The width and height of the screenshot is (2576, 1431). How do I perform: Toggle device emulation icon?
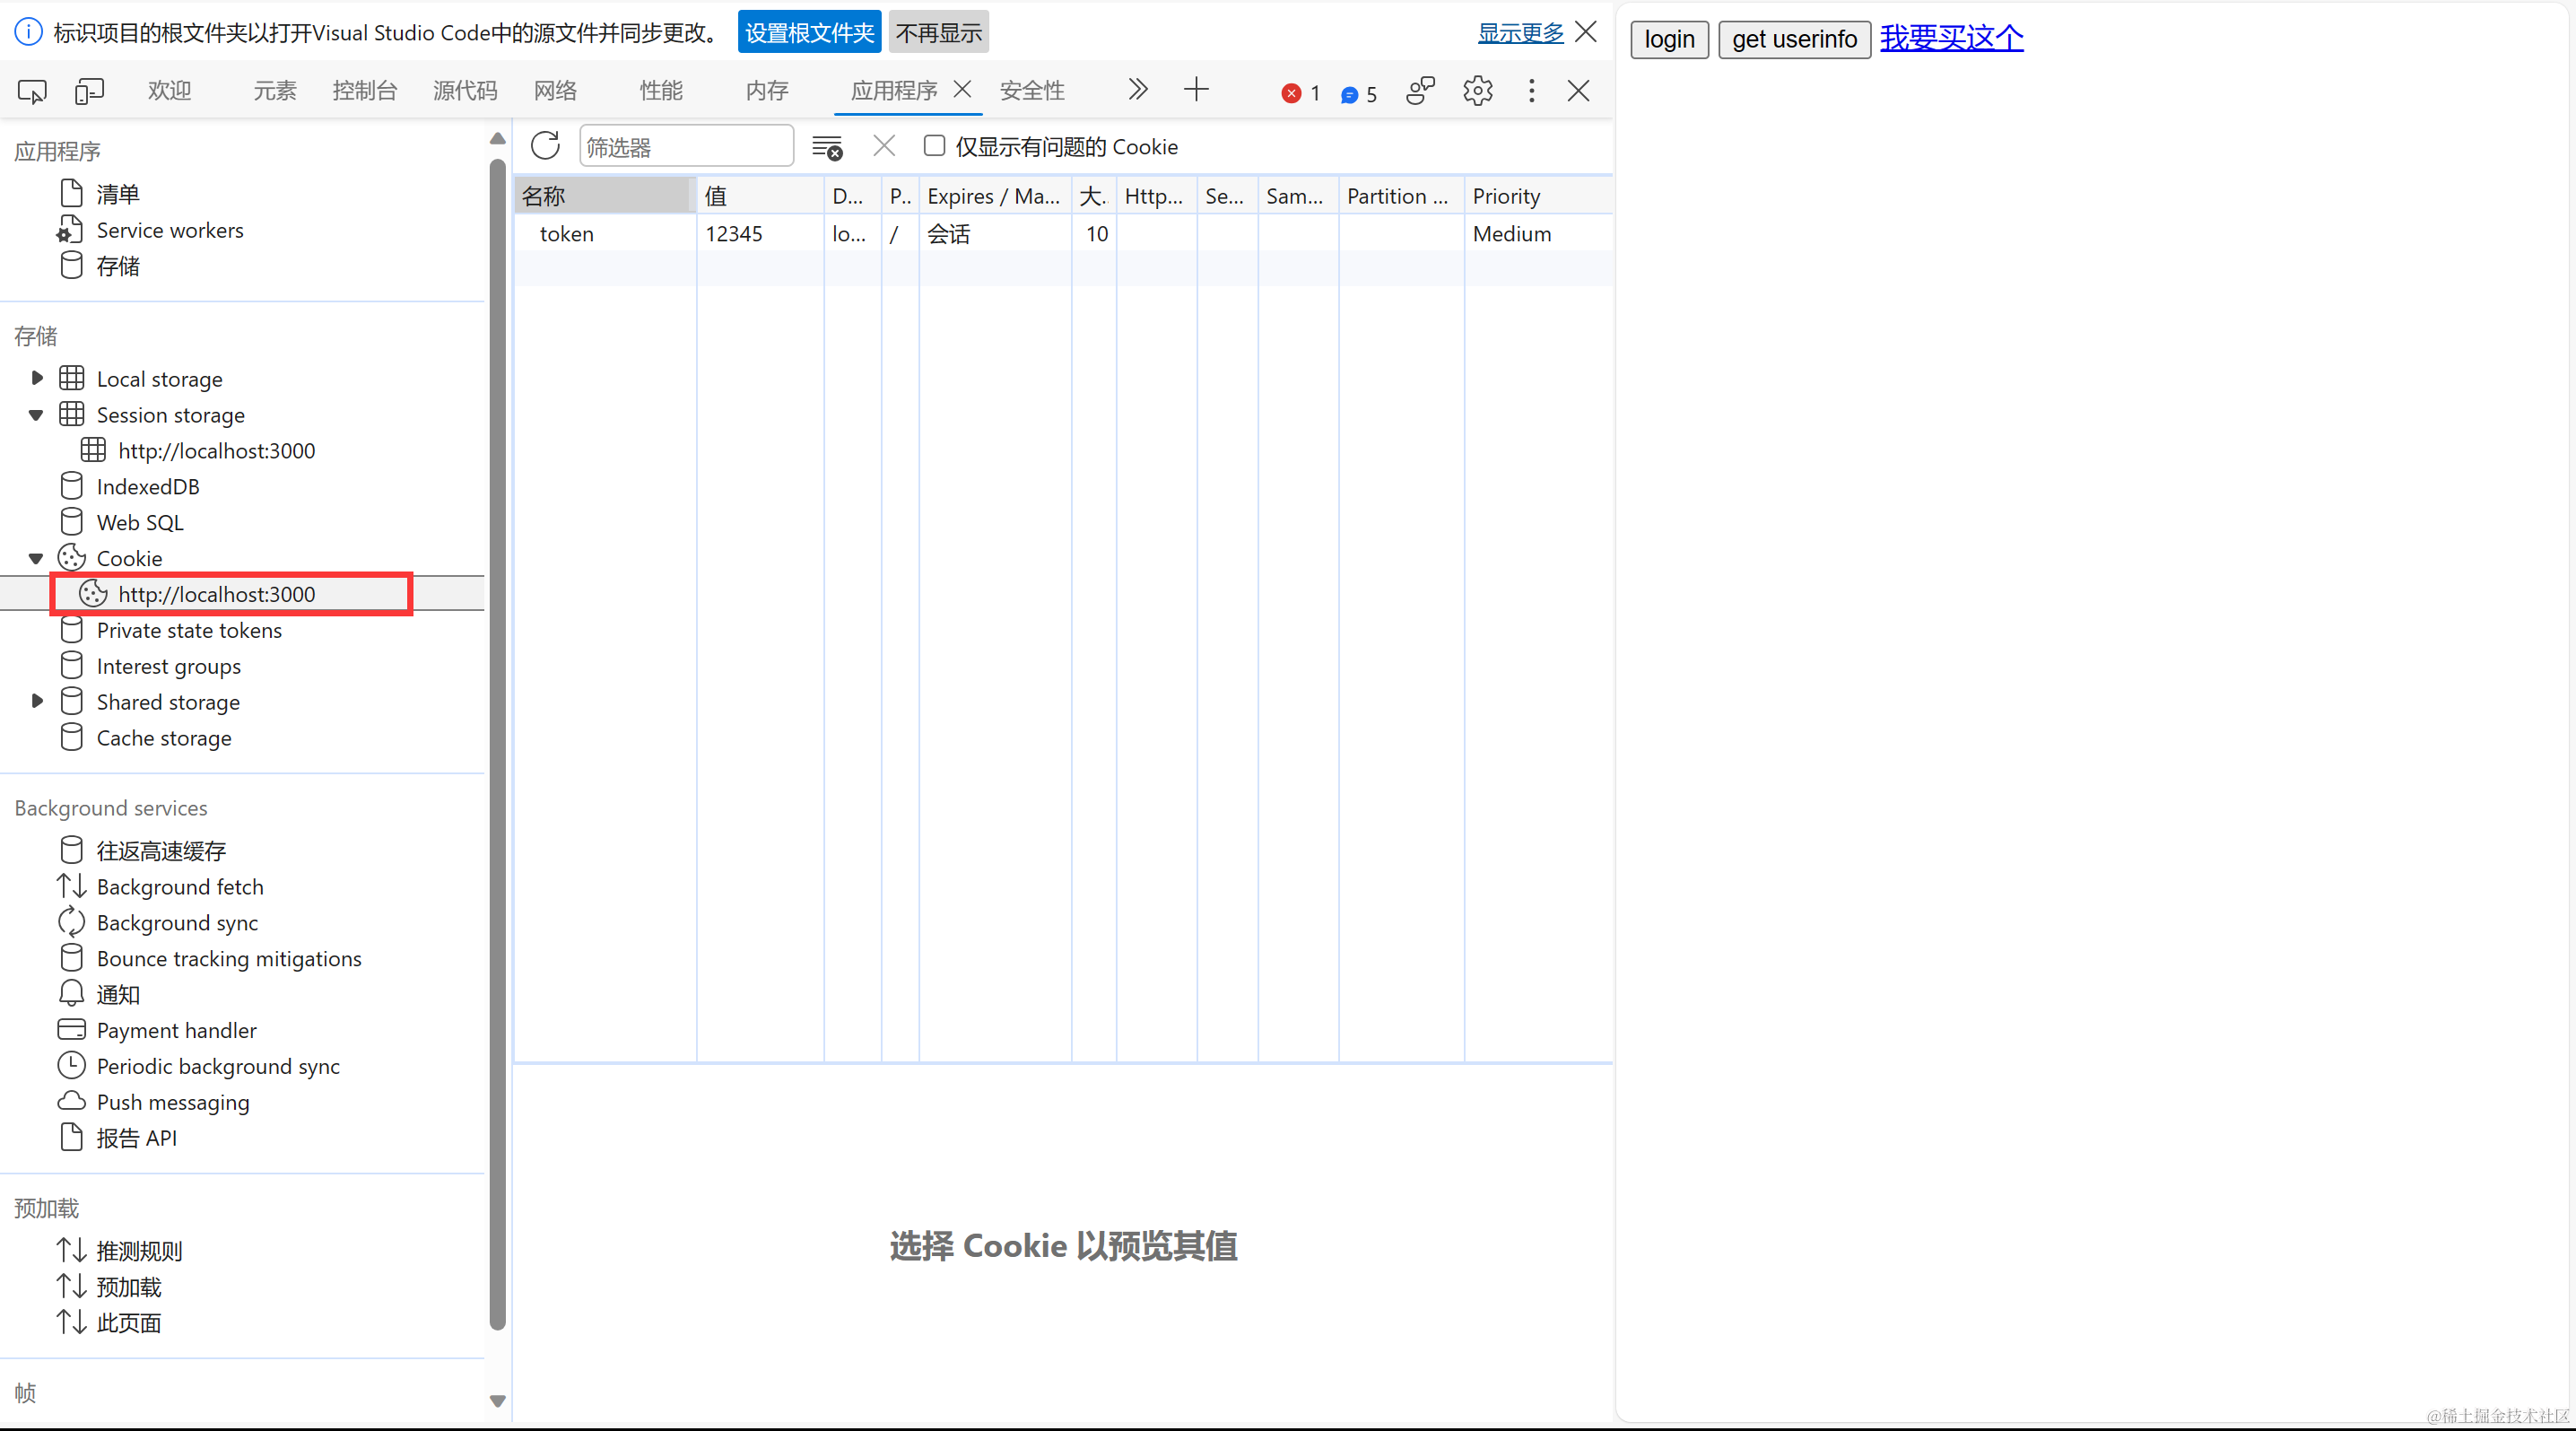89,91
